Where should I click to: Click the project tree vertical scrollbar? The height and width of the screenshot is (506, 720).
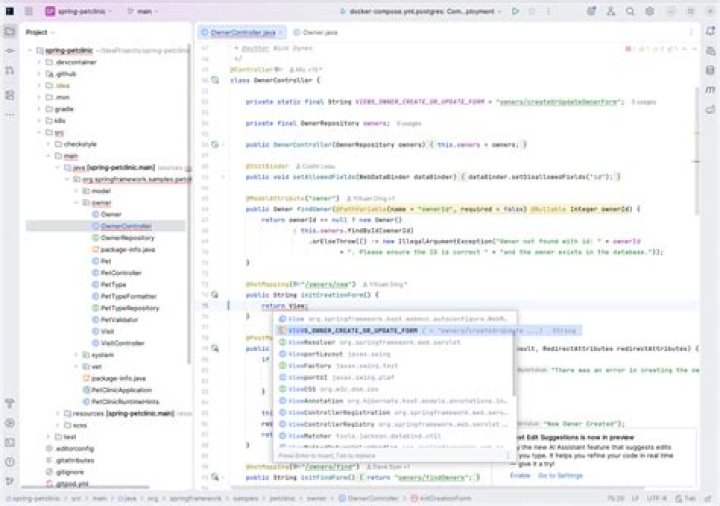click(189, 202)
